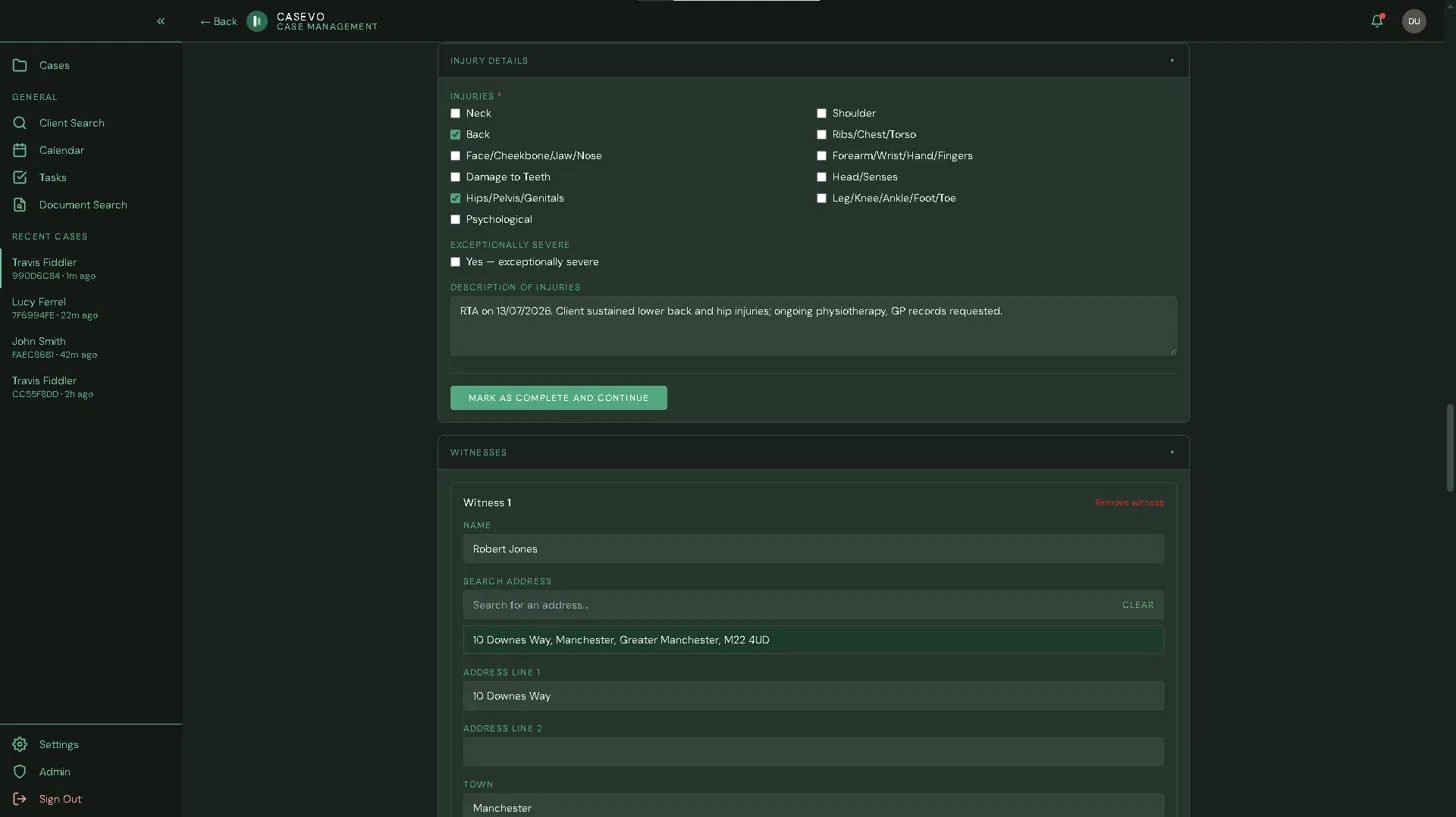Viewport: 1456px width, 817px height.
Task: Open Document Search via its file icon
Action: pyautogui.click(x=20, y=205)
